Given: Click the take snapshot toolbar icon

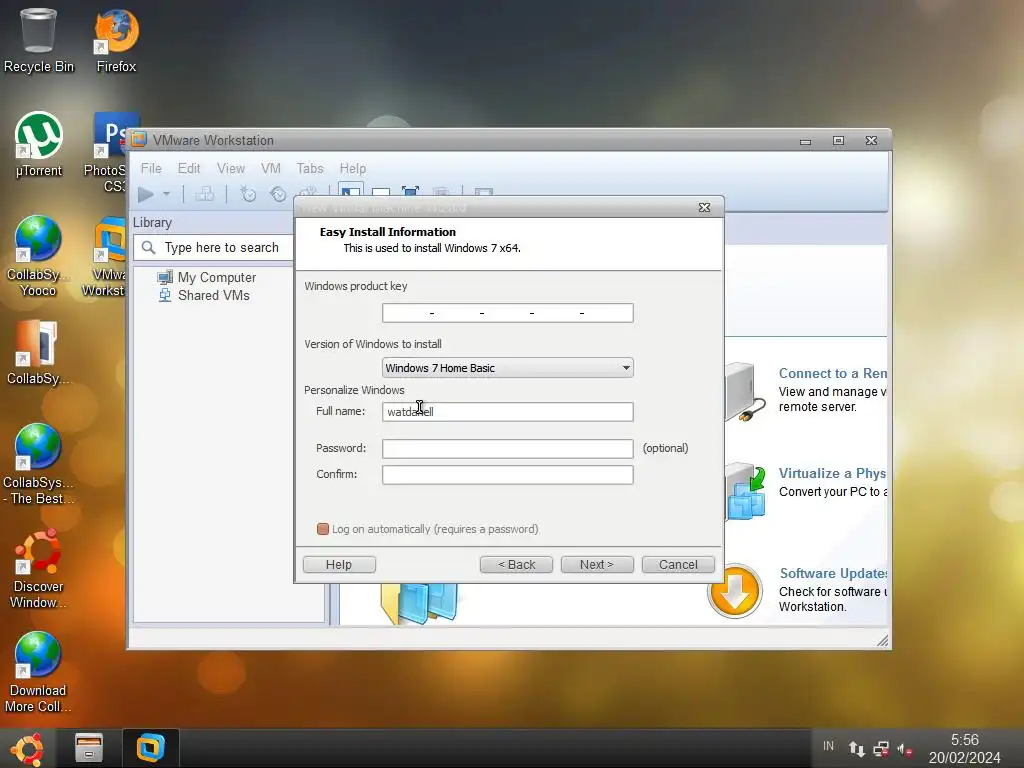Looking at the screenshot, I should 248,194.
